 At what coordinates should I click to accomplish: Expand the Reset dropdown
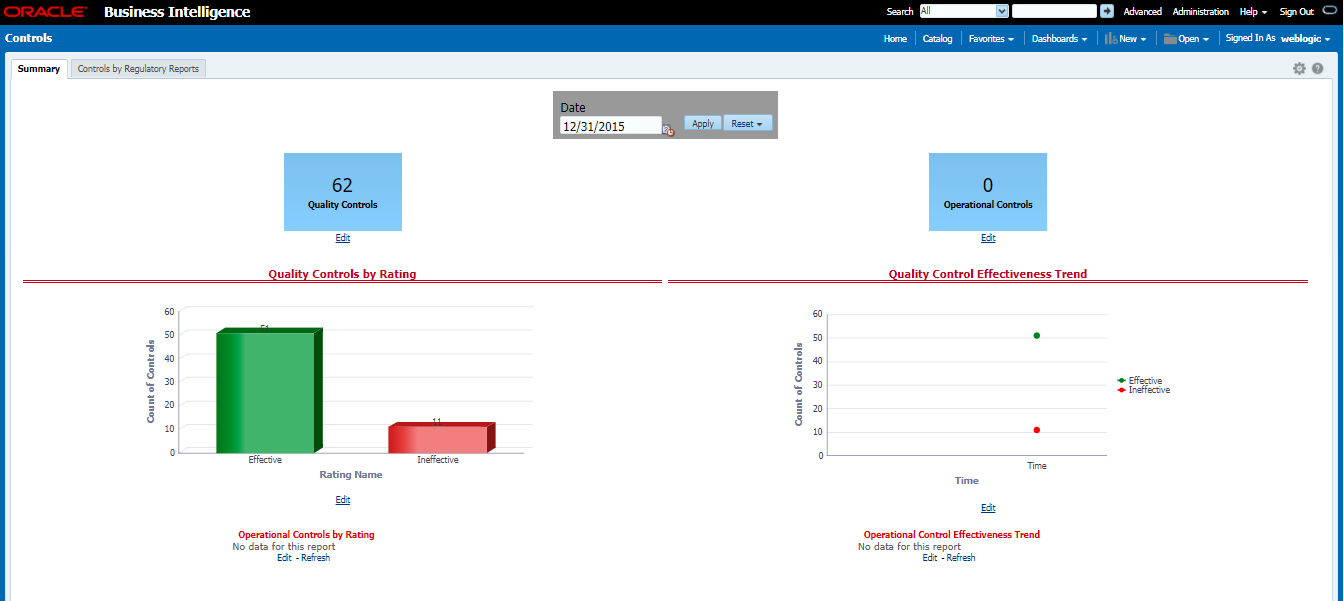758,123
